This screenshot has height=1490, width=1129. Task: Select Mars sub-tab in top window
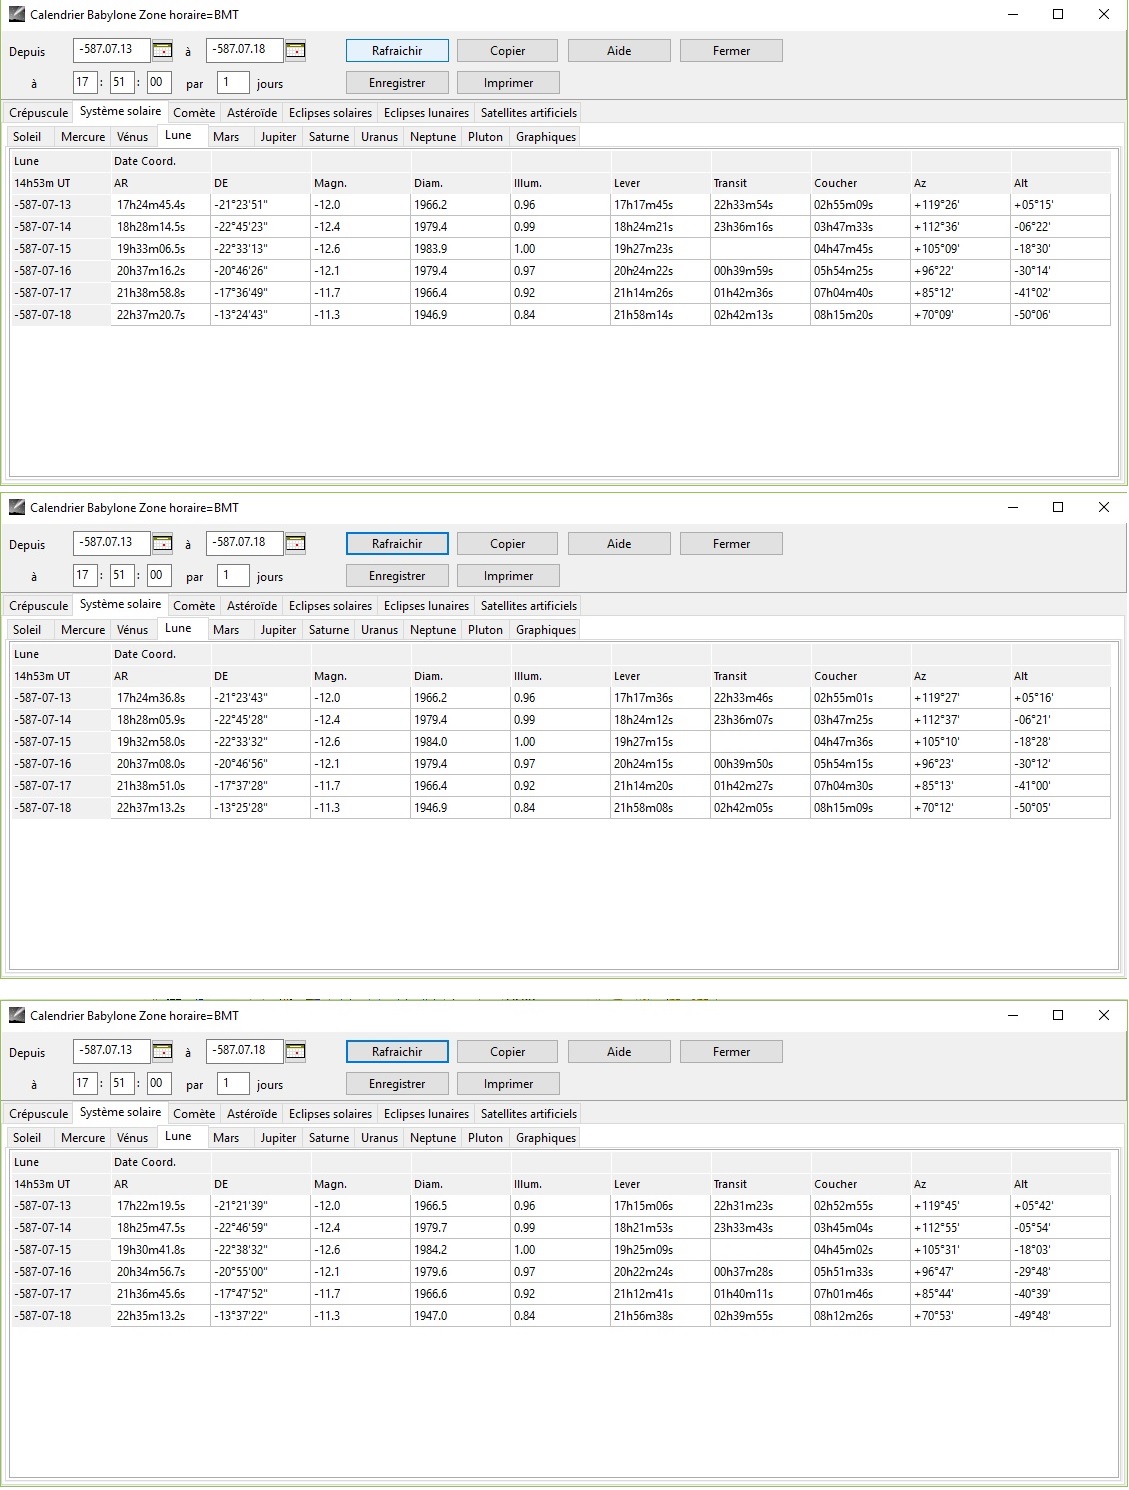pos(226,137)
